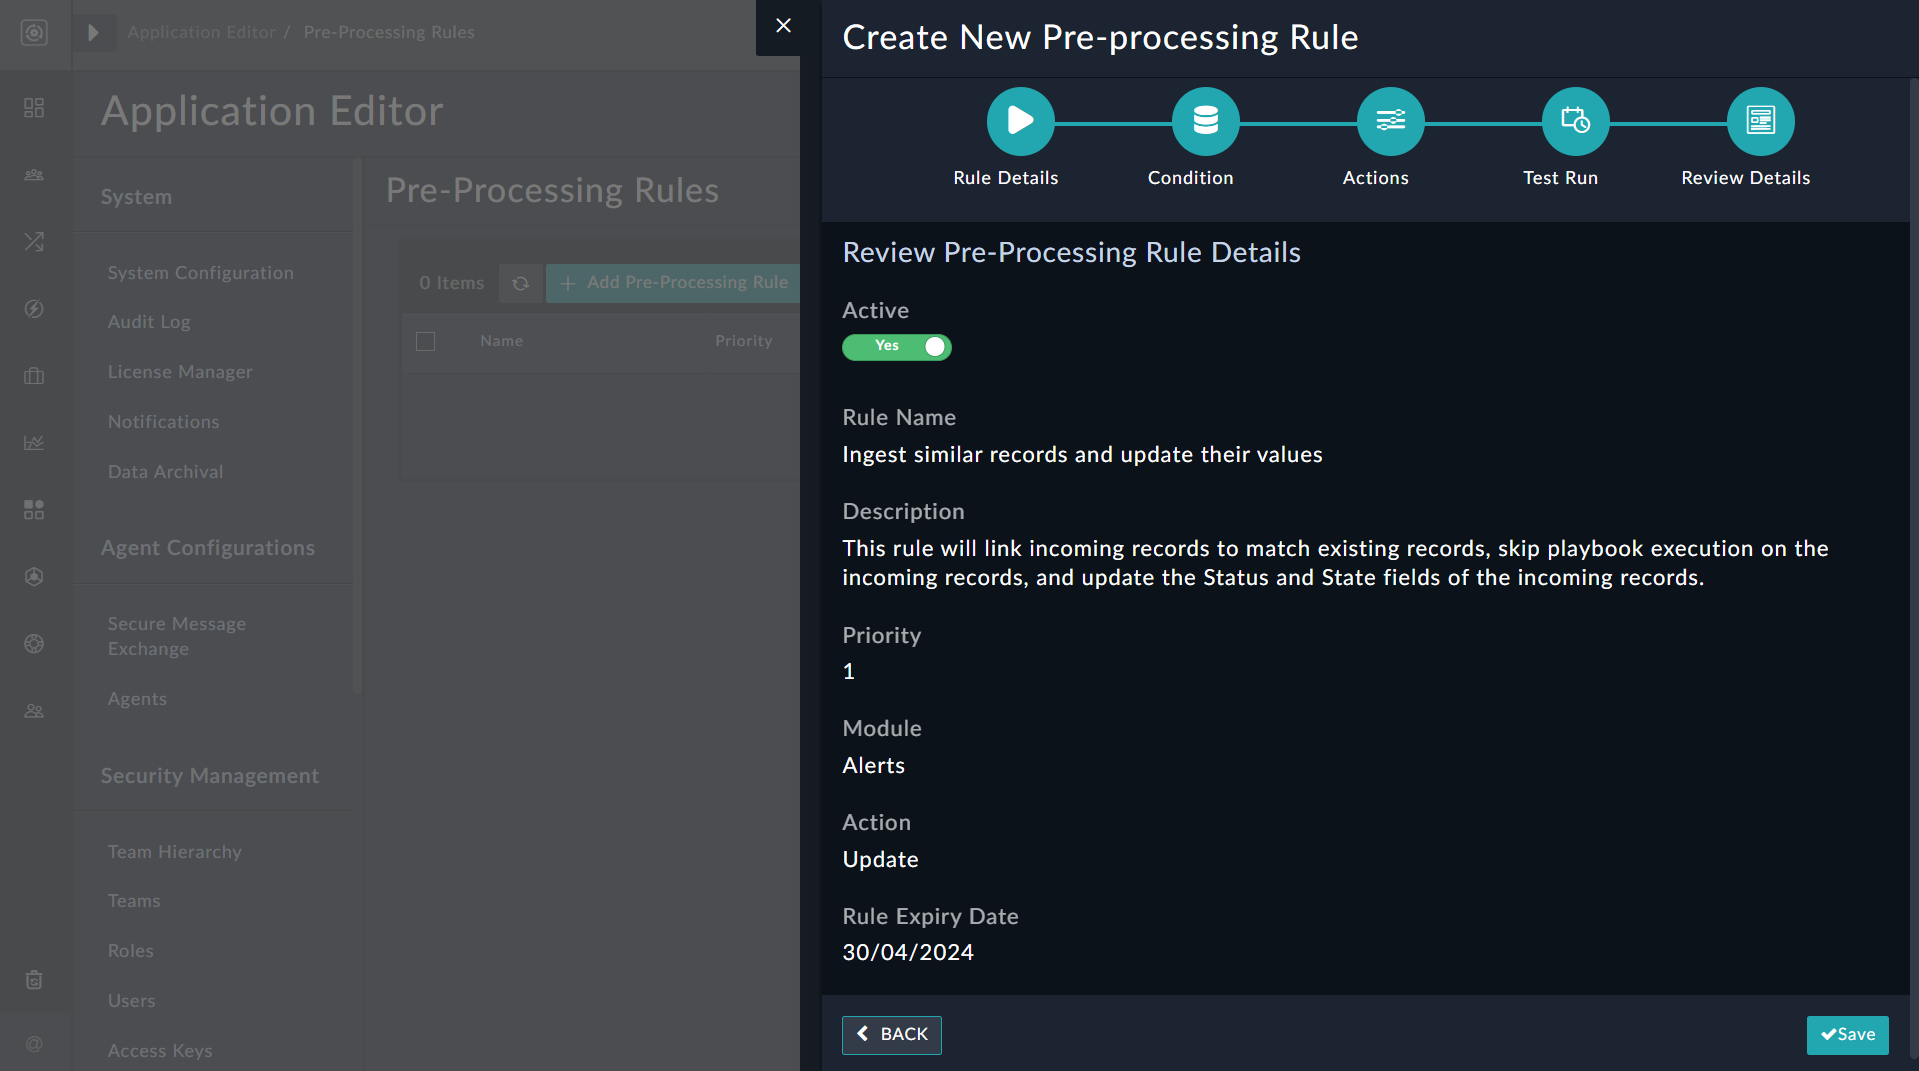Go back to the previous wizard step
The width and height of the screenshot is (1919, 1071).
(891, 1035)
